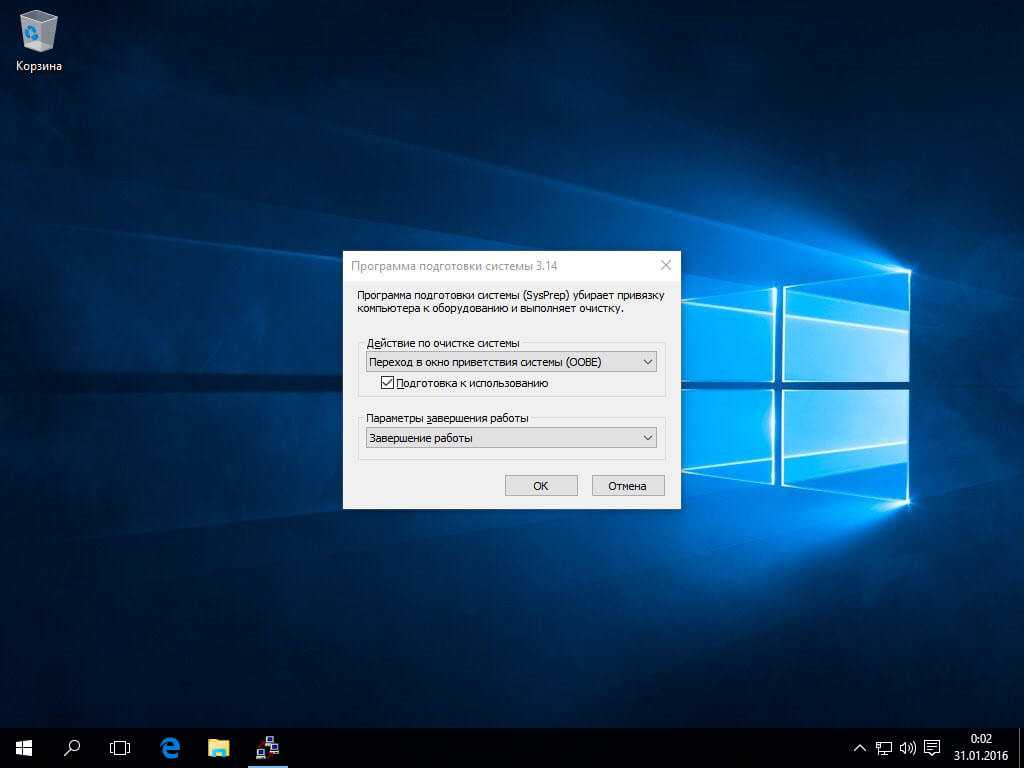1024x768 pixels.
Task: Select the dialog title Программа подготовки системы 3.14
Action: pos(454,266)
